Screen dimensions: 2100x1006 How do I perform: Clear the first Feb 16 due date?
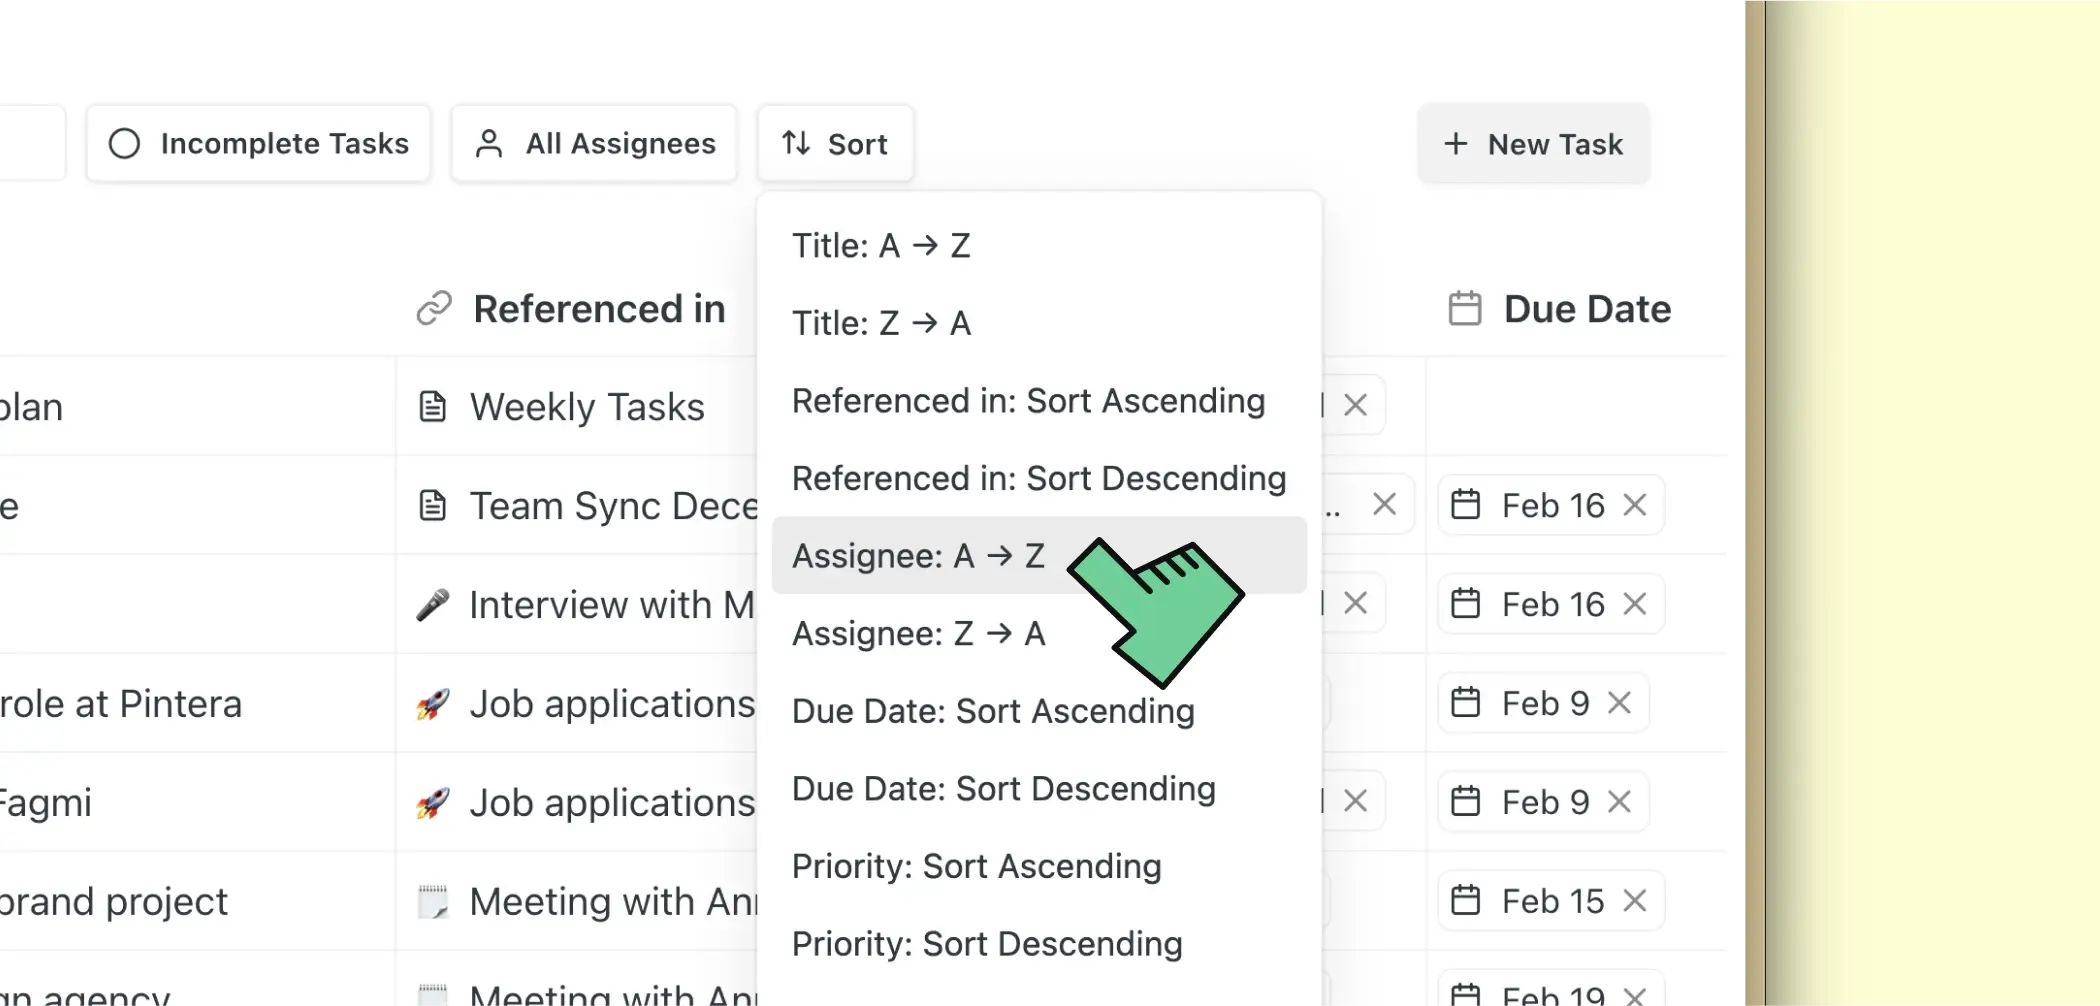click(x=1635, y=505)
